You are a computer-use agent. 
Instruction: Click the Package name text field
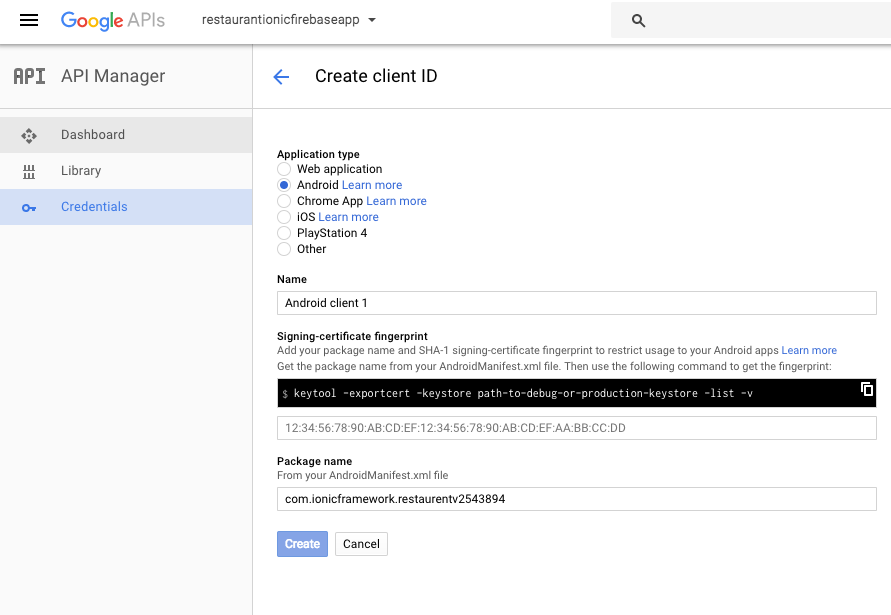(x=577, y=499)
